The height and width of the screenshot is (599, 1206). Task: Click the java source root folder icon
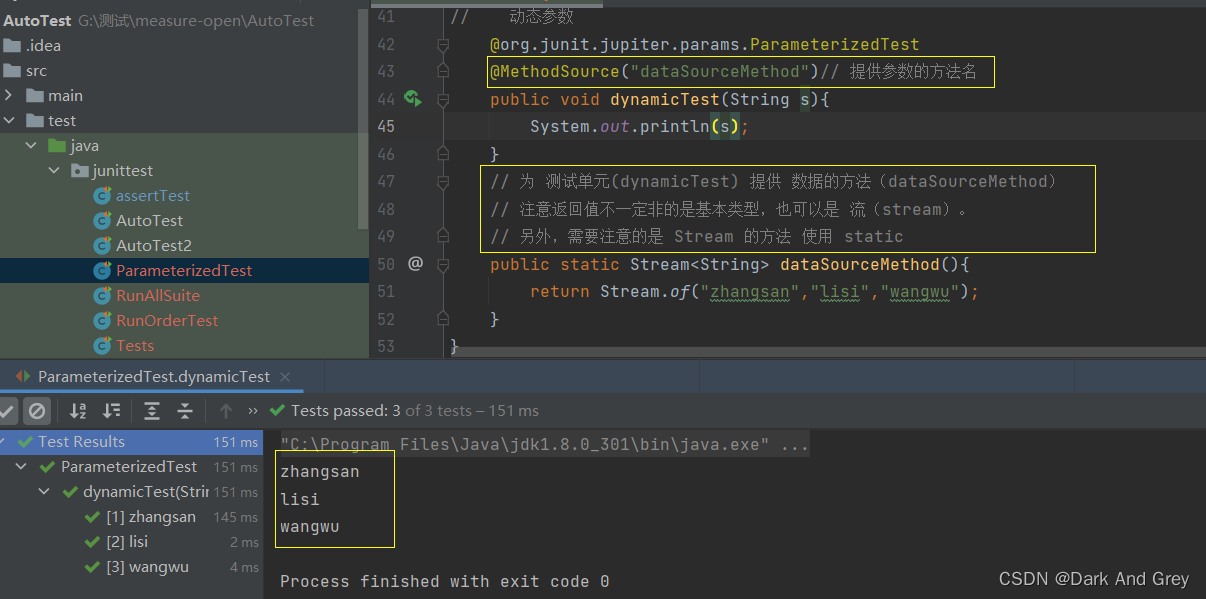click(57, 146)
